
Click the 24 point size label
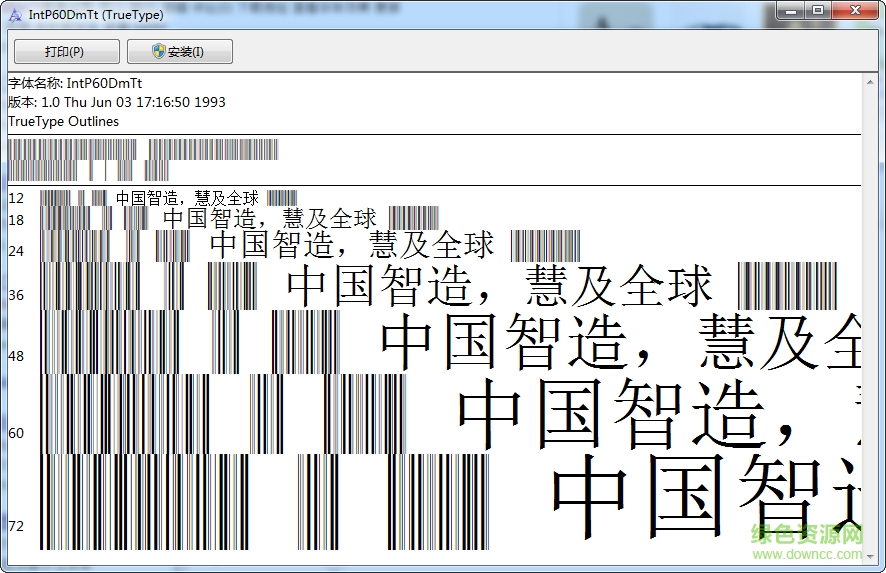tap(16, 251)
